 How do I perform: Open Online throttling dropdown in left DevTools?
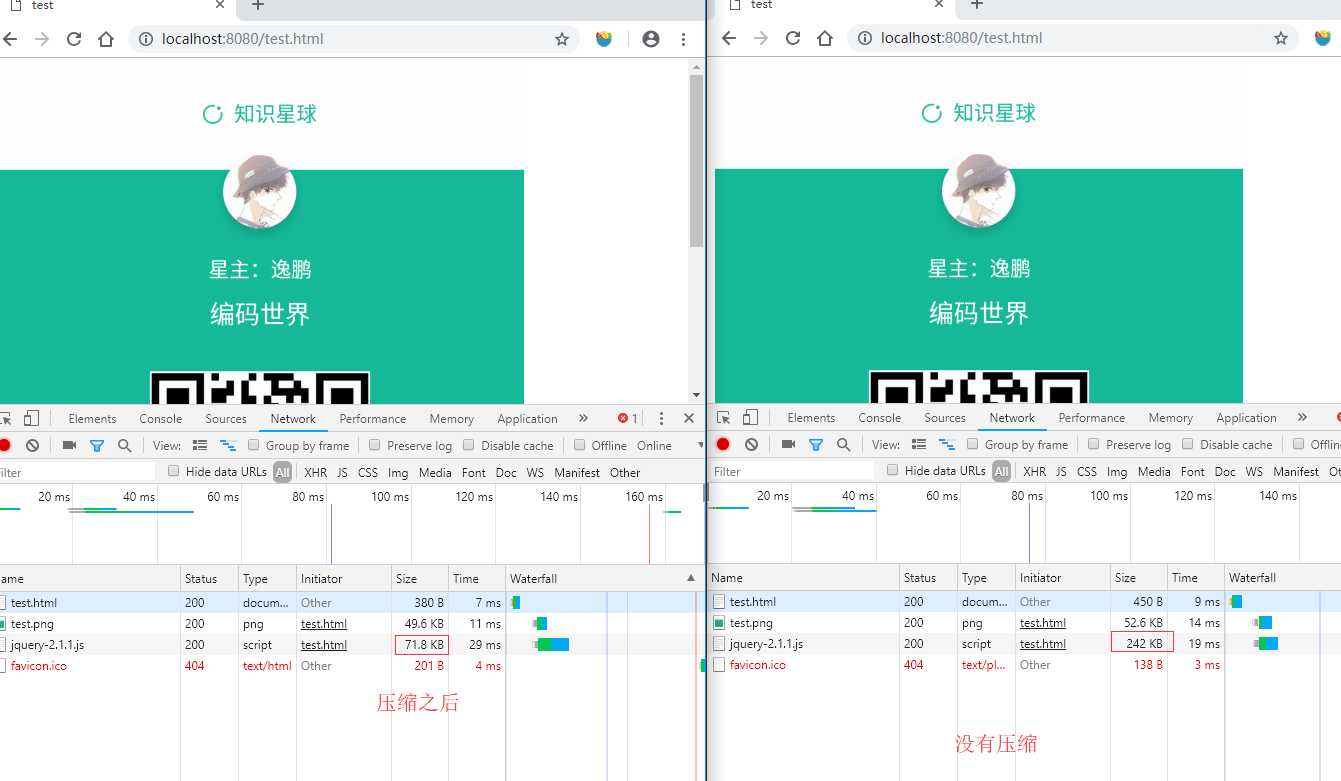pos(670,445)
